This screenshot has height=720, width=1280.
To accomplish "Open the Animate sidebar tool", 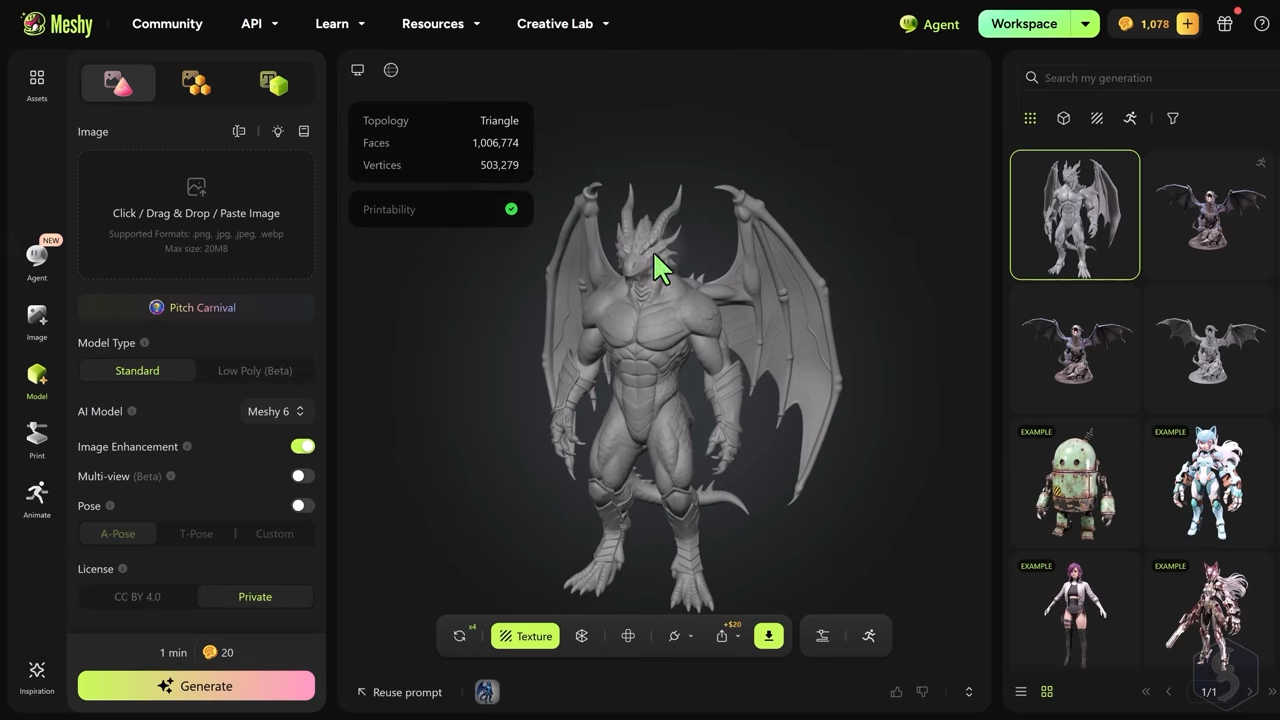I will (x=37, y=499).
